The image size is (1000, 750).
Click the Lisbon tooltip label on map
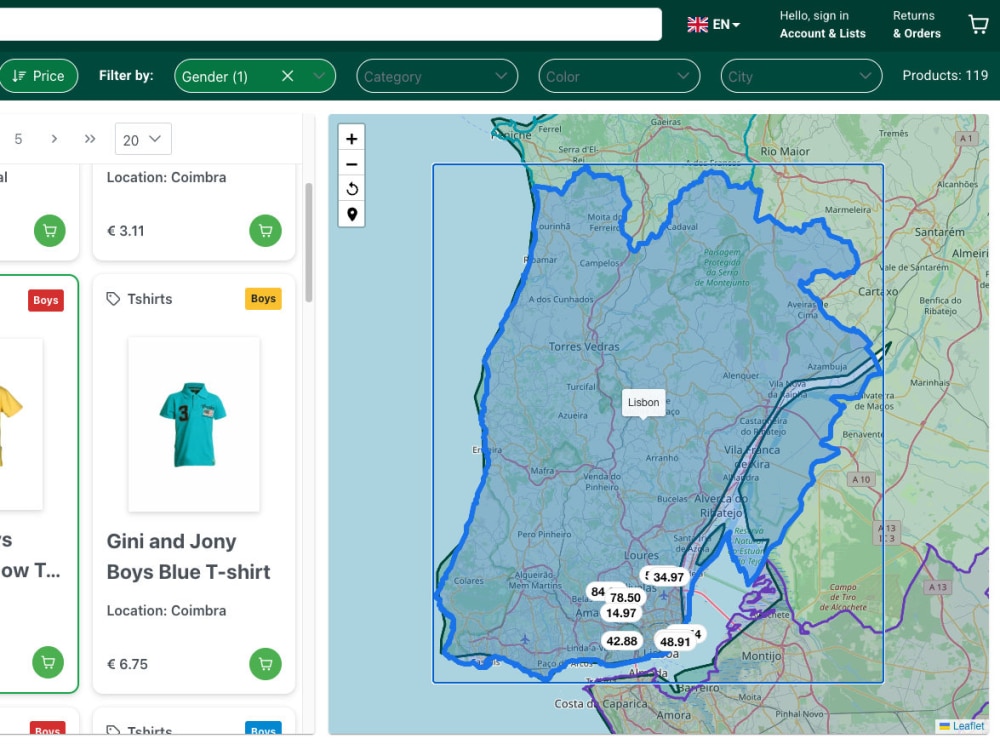[643, 402]
